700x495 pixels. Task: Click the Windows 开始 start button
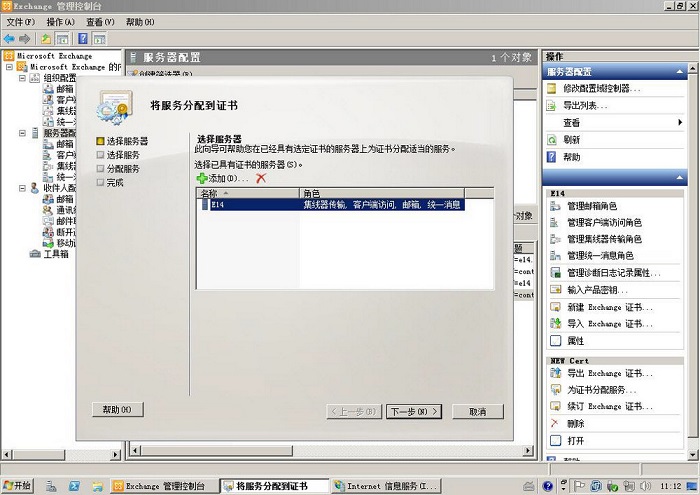point(17,486)
